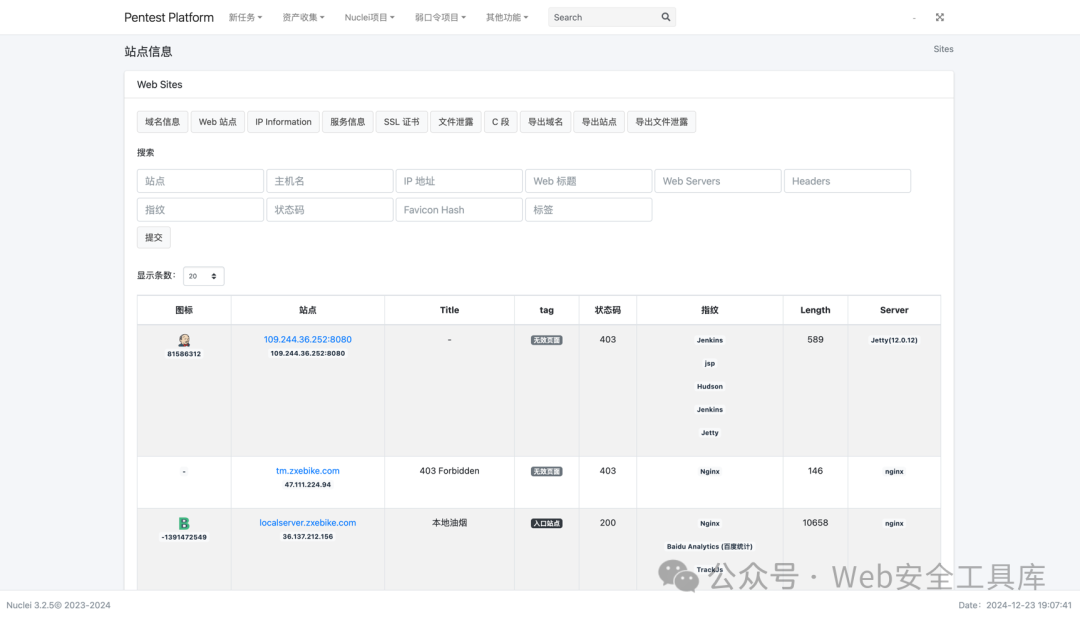Viewport: 1080px width, 620px height.
Task: Click the 入口站点 tag badge
Action: coord(546,524)
